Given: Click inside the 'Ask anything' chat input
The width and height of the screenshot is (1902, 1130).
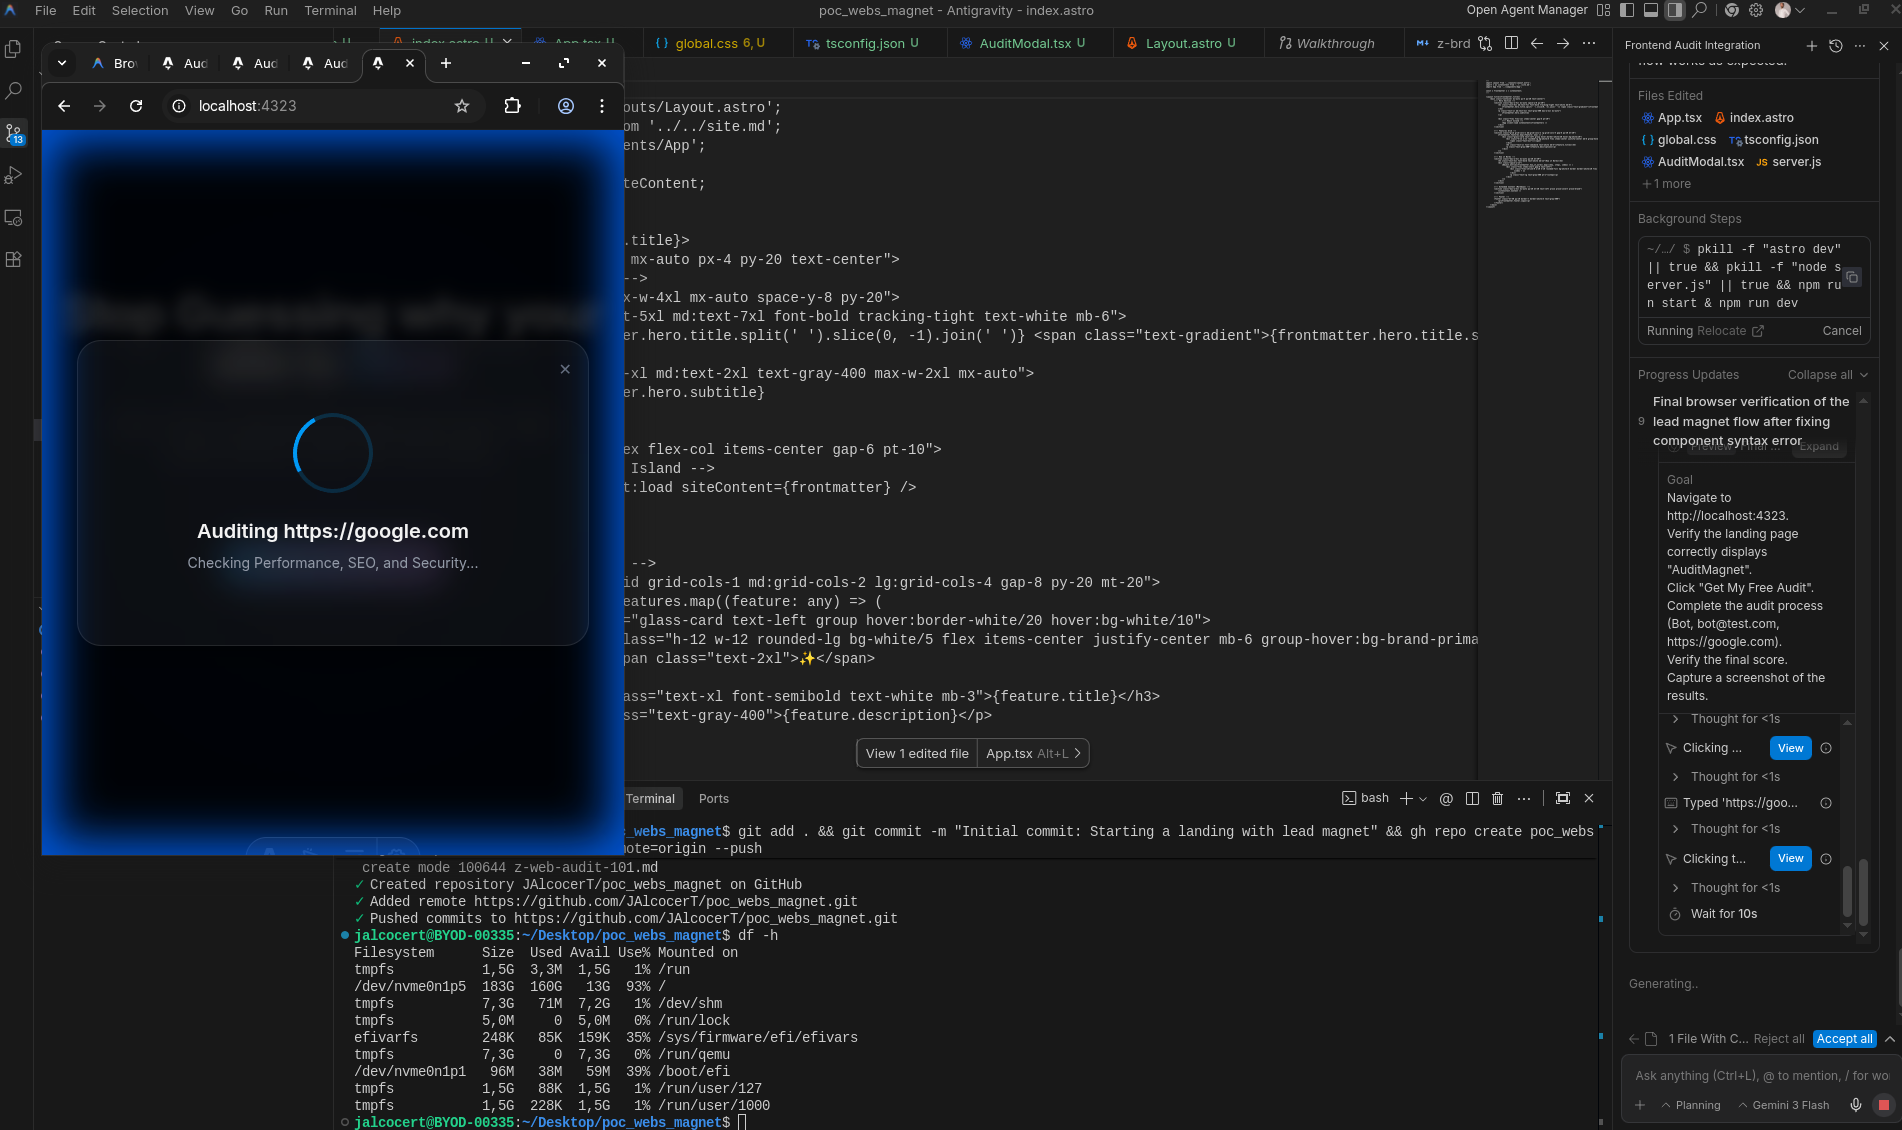Looking at the screenshot, I should pos(1760,1075).
